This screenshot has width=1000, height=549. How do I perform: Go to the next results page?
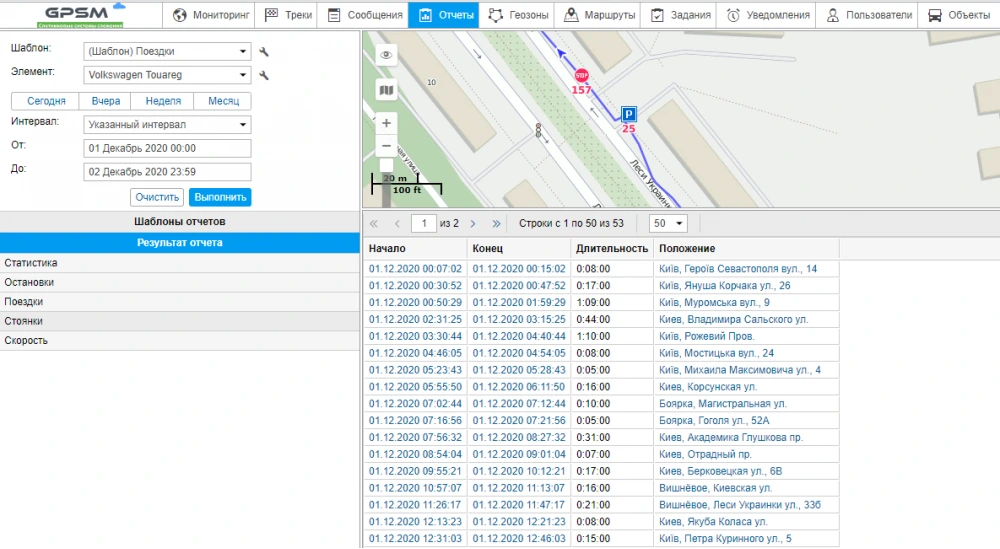click(473, 223)
